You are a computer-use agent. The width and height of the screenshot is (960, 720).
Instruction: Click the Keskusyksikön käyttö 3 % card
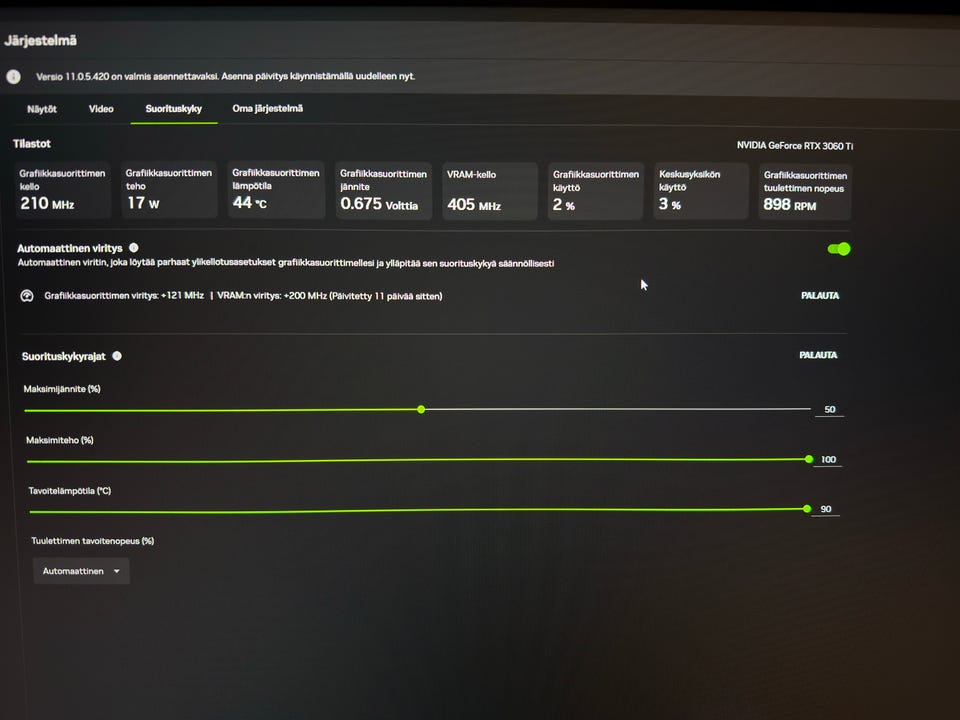[x=702, y=191]
